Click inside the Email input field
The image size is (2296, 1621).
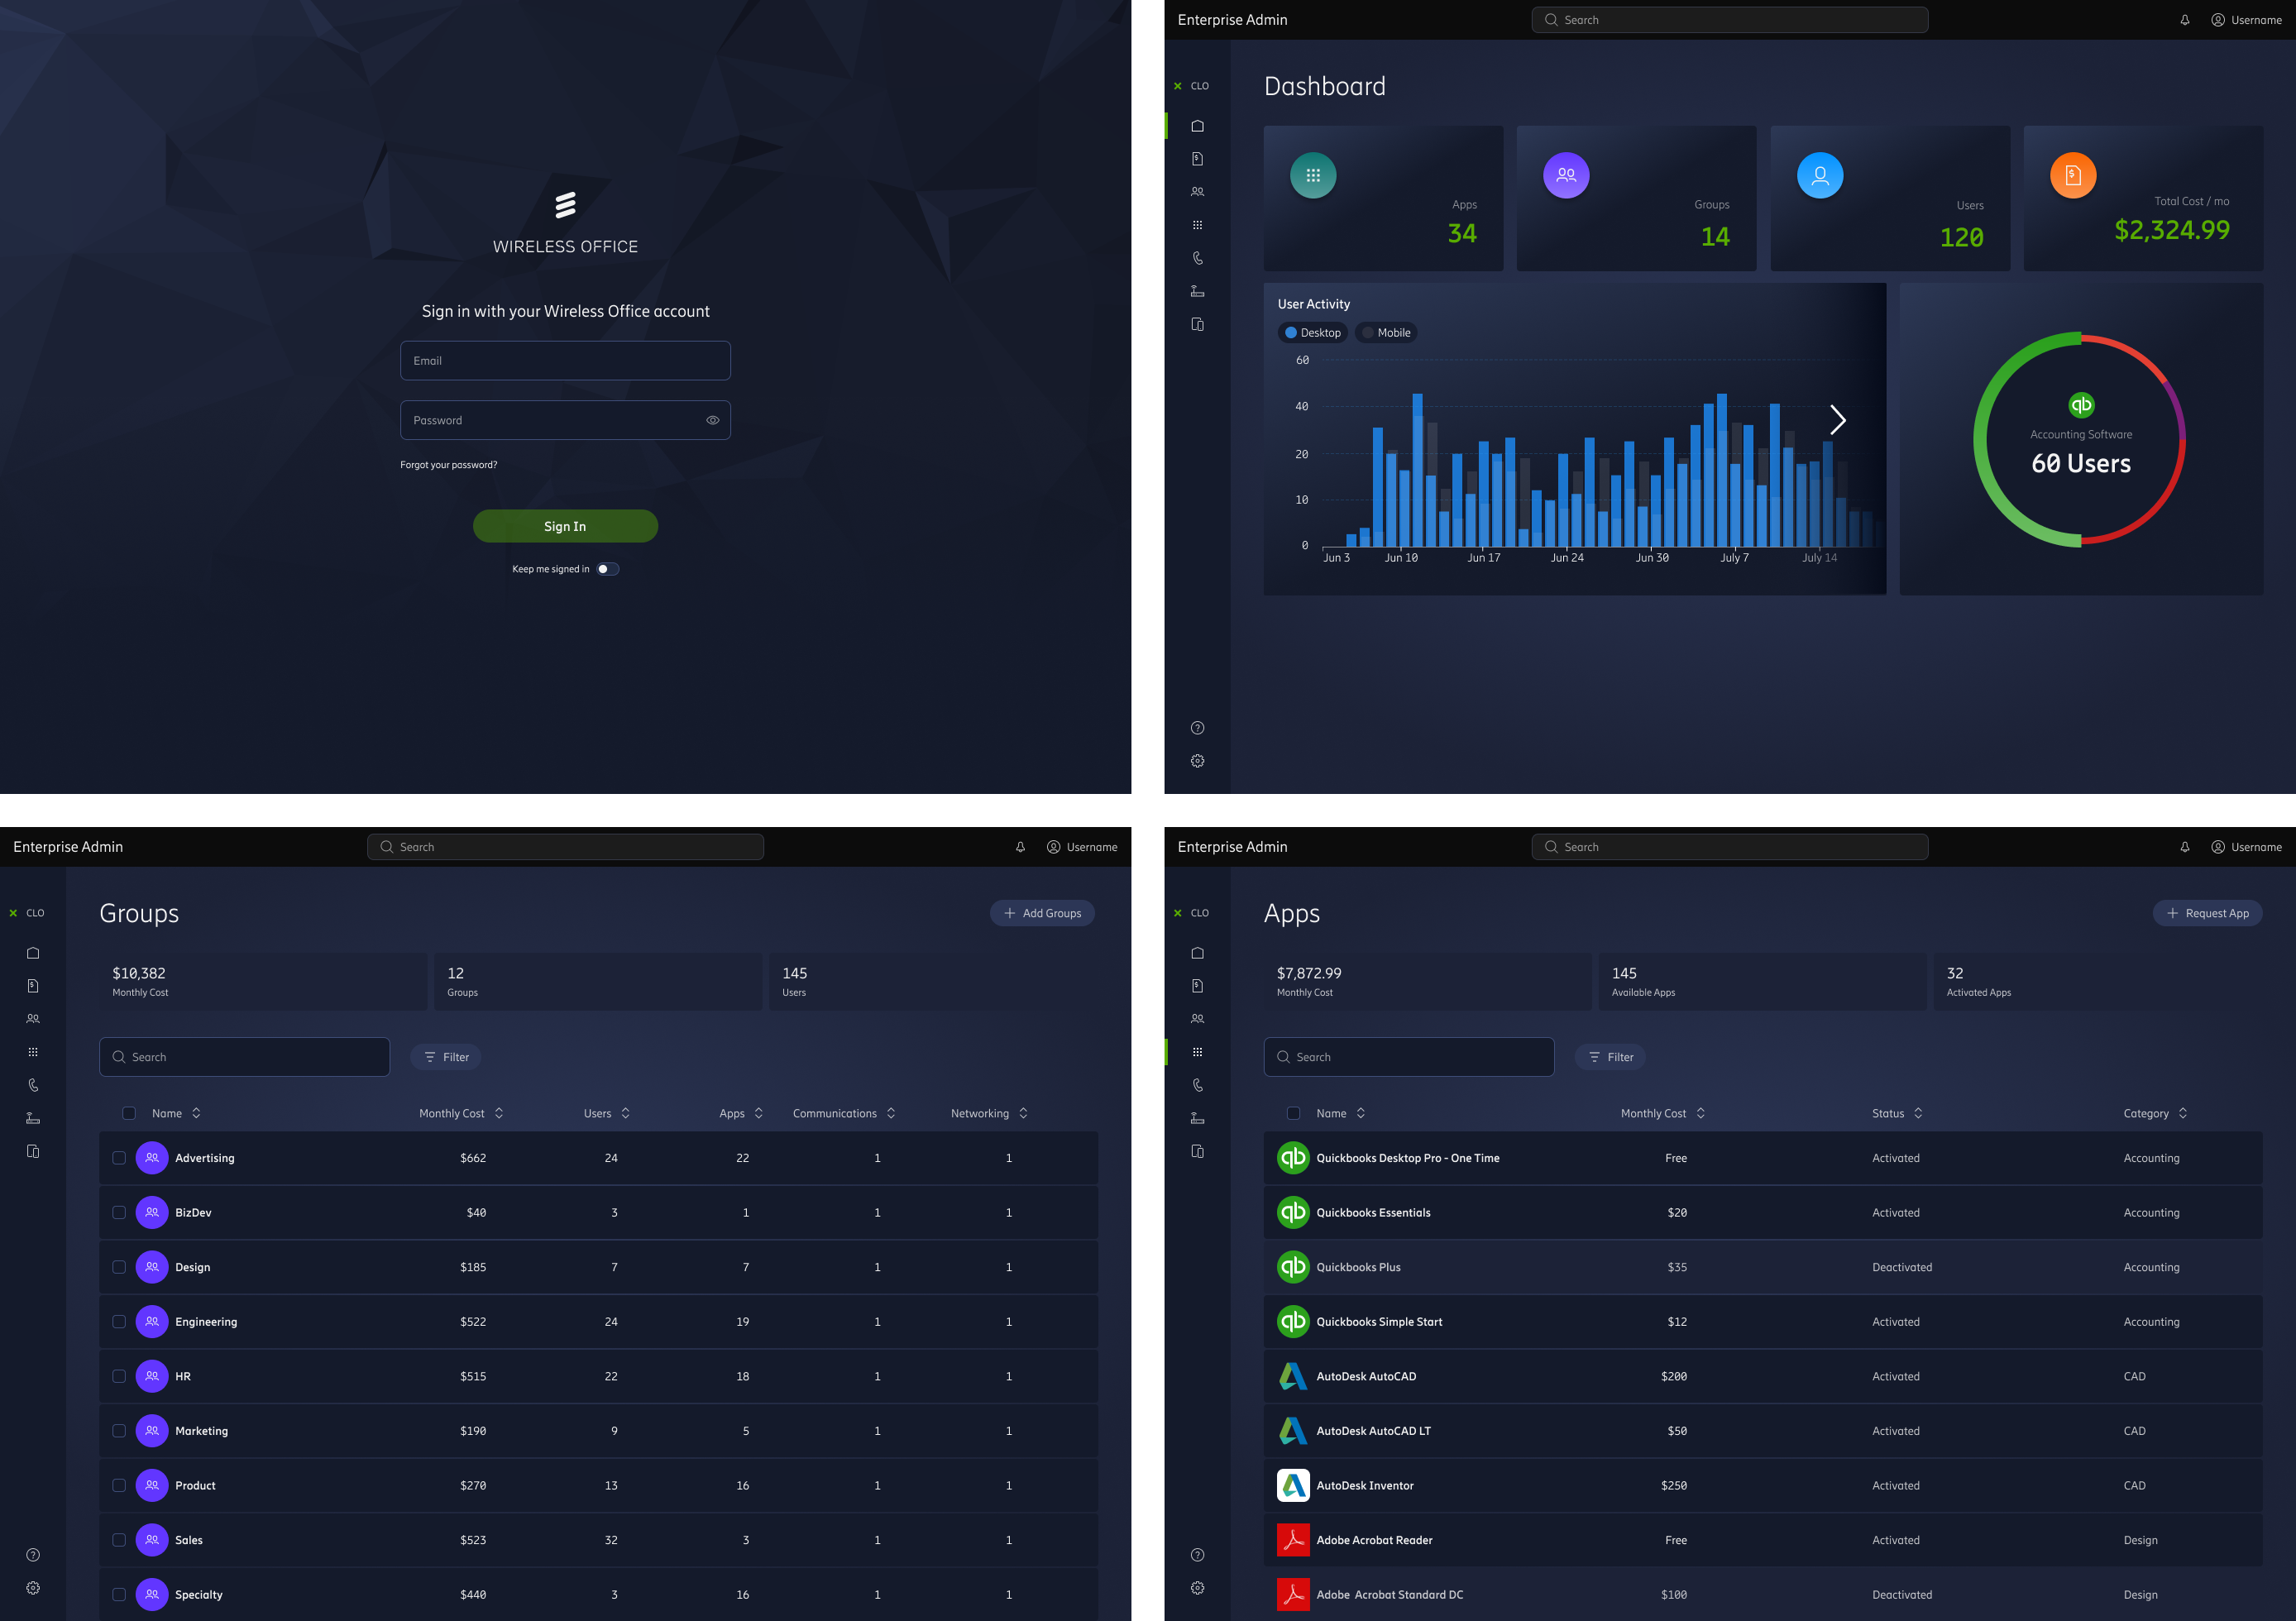pos(565,360)
